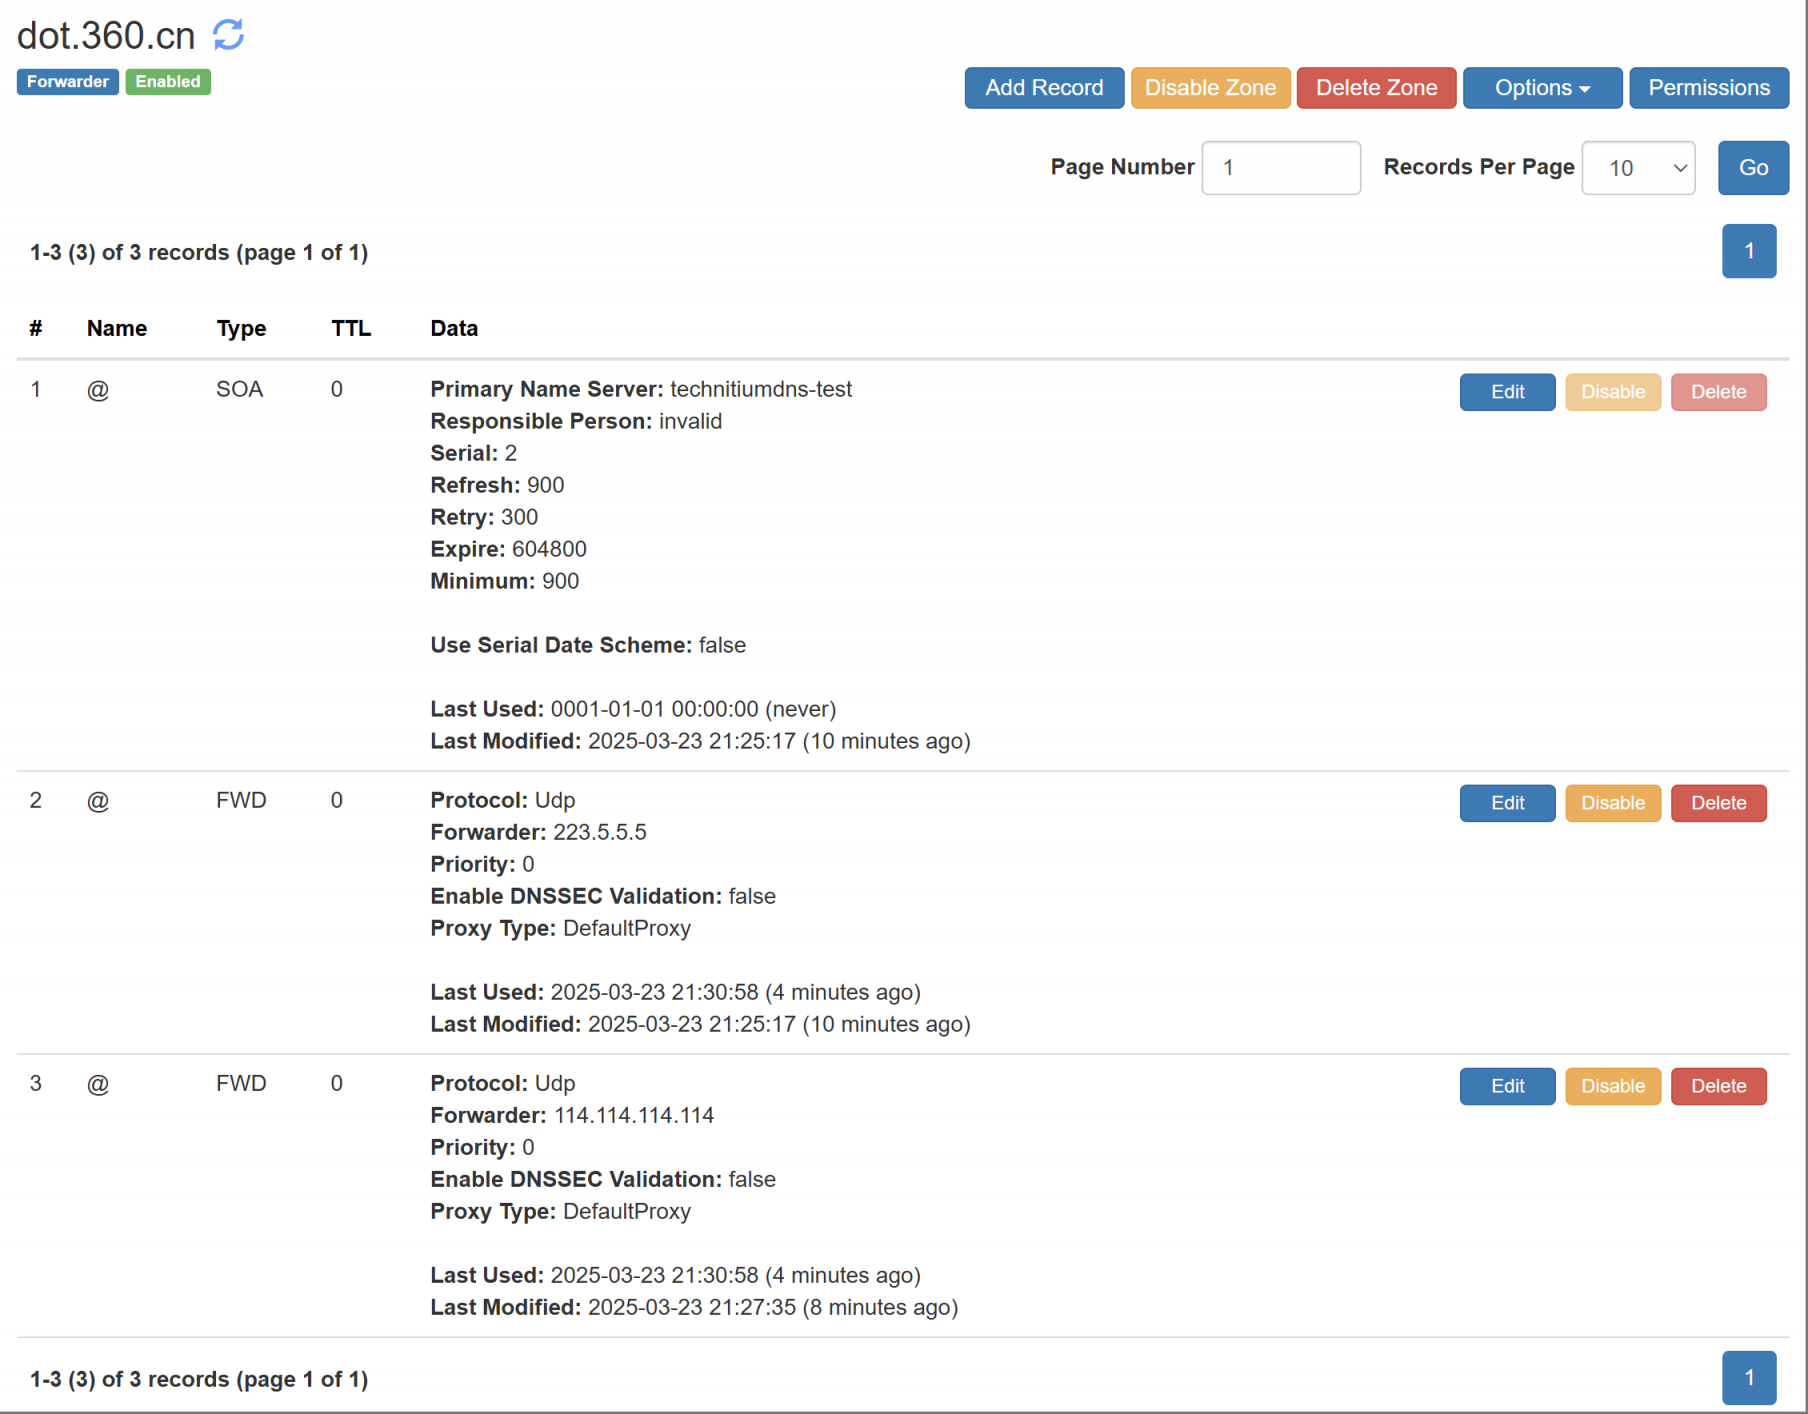1808x1414 pixels.
Task: Click the bottom pagination page 1 button
Action: pyautogui.click(x=1749, y=1377)
